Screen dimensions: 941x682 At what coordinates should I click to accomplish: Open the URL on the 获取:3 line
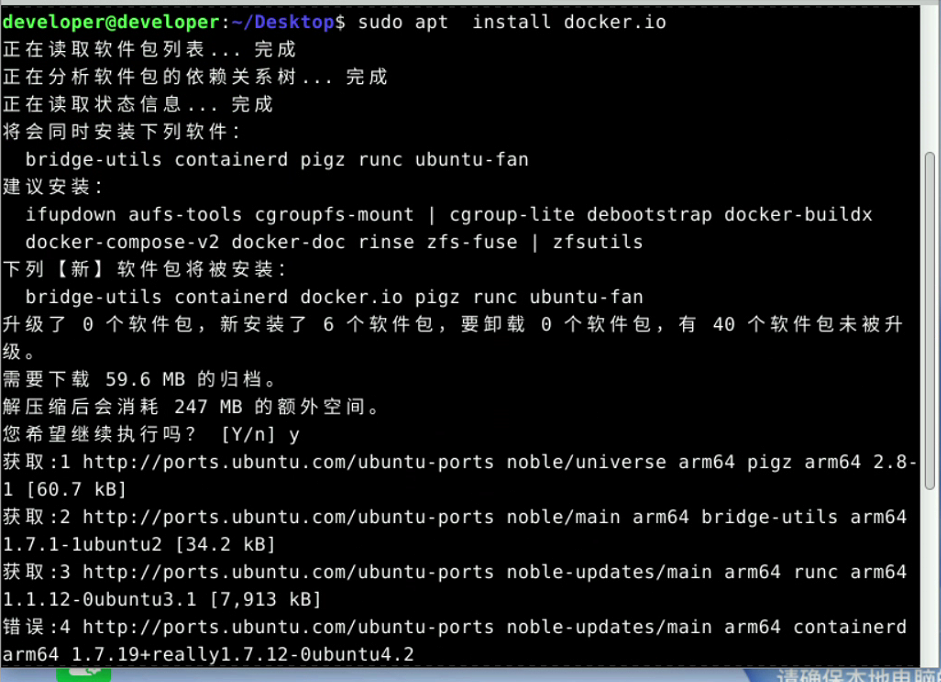pyautogui.click(x=288, y=572)
